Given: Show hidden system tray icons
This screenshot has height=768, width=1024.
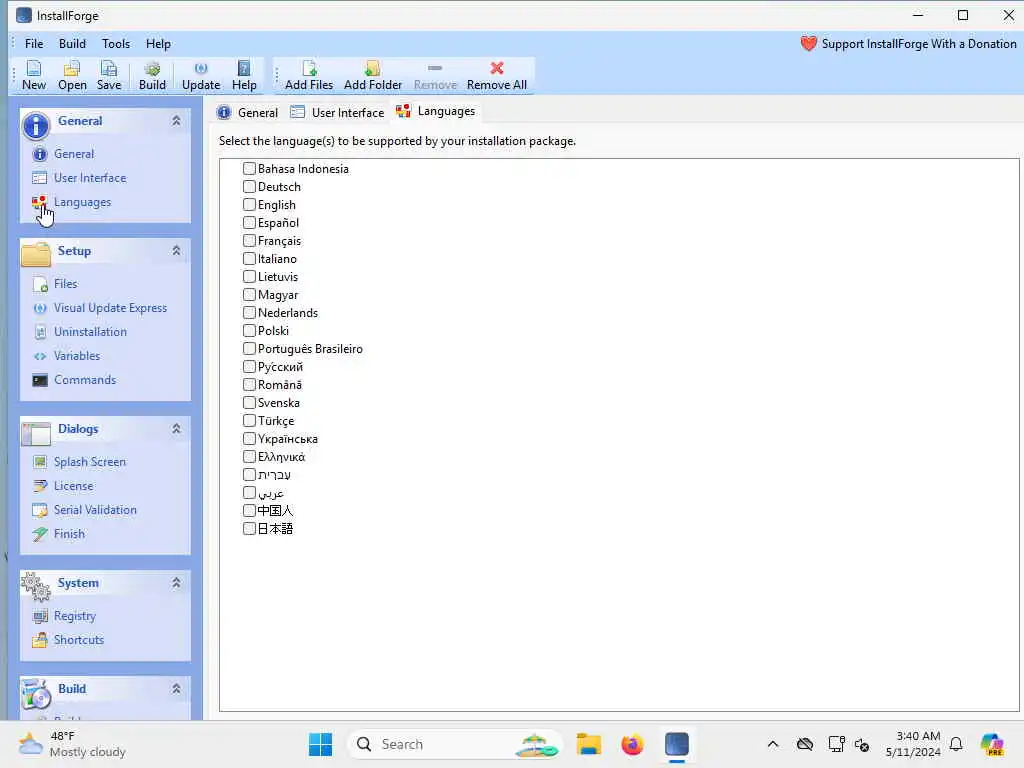Looking at the screenshot, I should tap(773, 744).
